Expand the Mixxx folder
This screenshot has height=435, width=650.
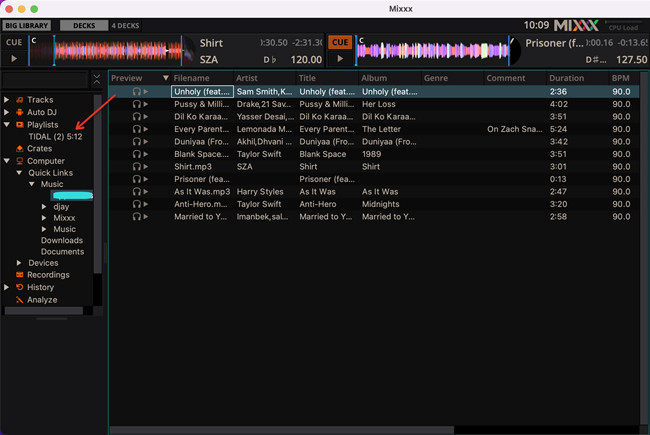click(x=44, y=218)
